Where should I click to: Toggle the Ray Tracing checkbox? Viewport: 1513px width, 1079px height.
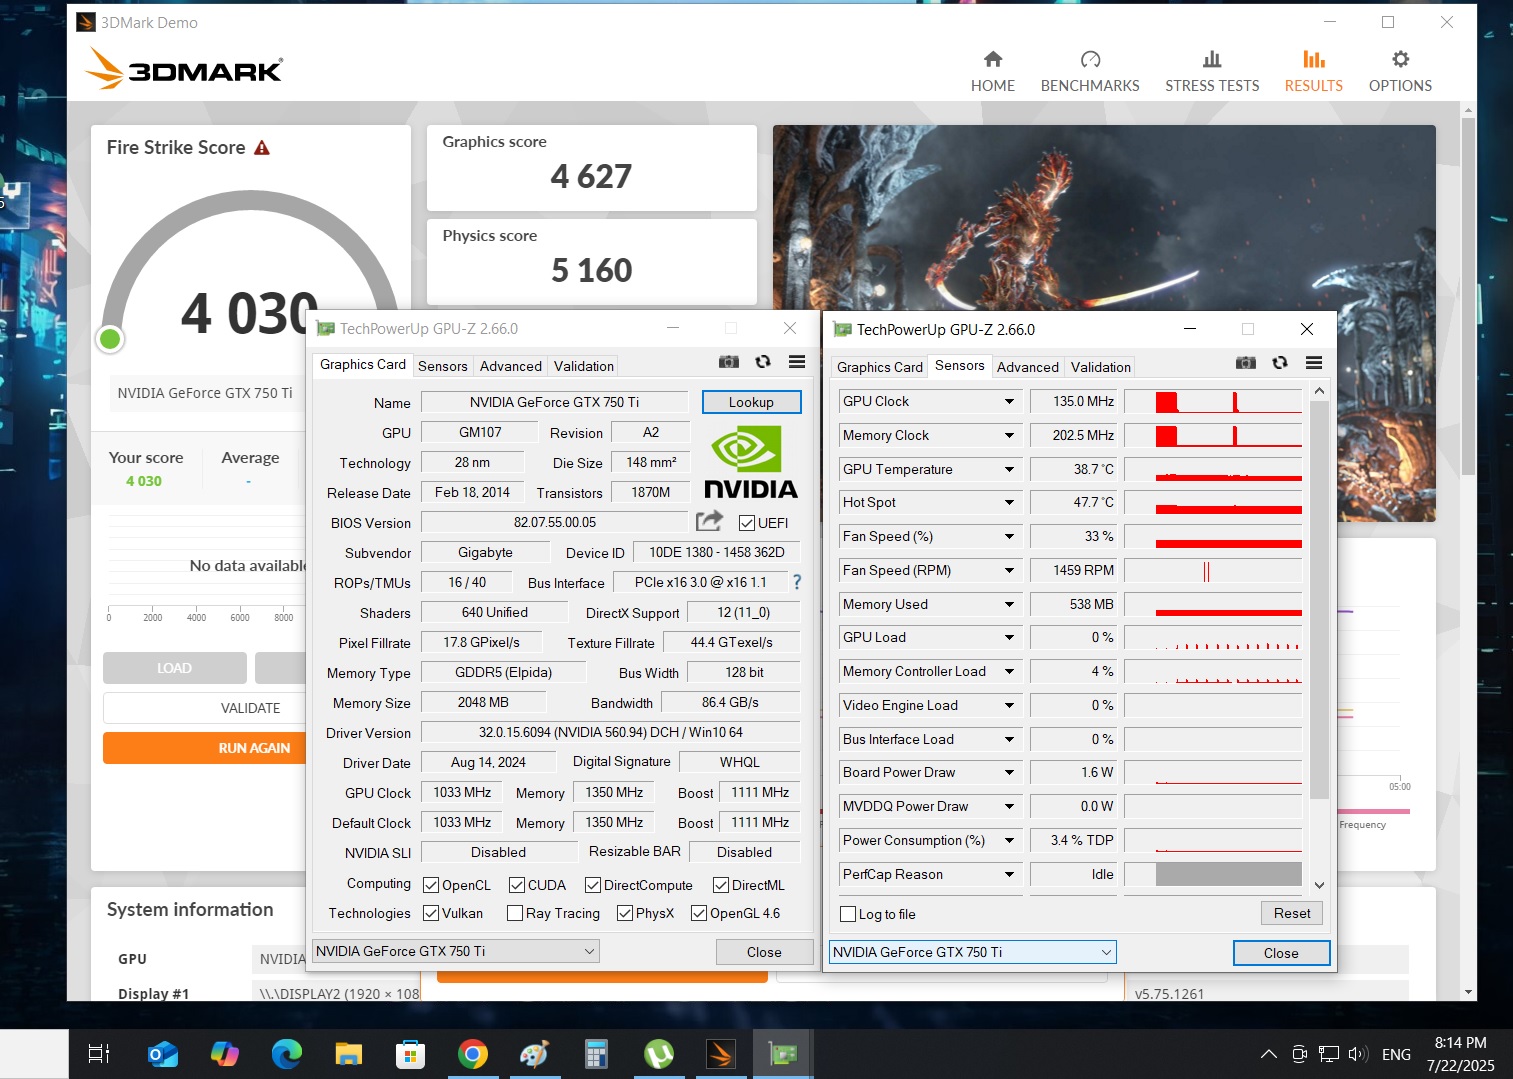point(515,913)
